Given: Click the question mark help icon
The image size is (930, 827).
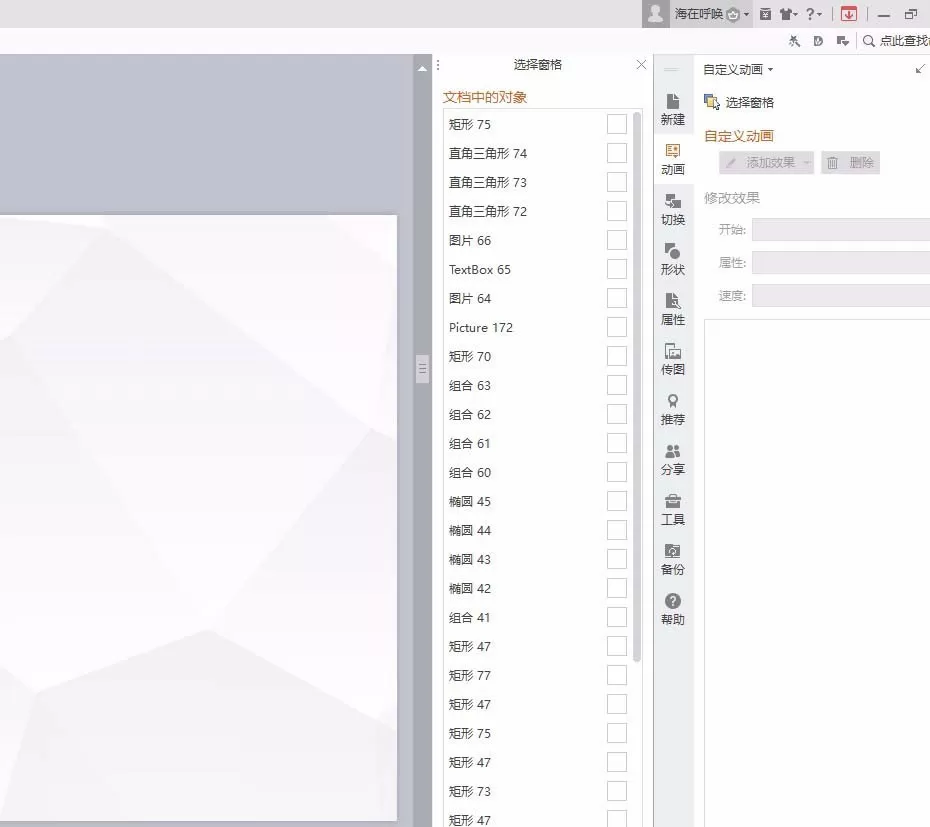Looking at the screenshot, I should (x=810, y=14).
